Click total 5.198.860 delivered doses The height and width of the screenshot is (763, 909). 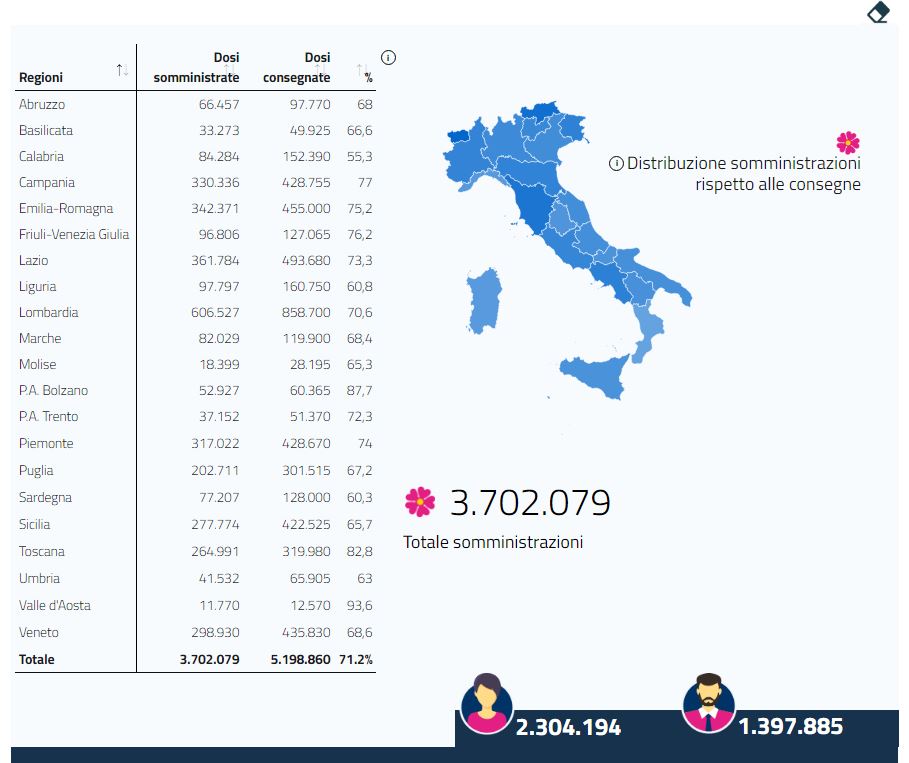click(300, 659)
